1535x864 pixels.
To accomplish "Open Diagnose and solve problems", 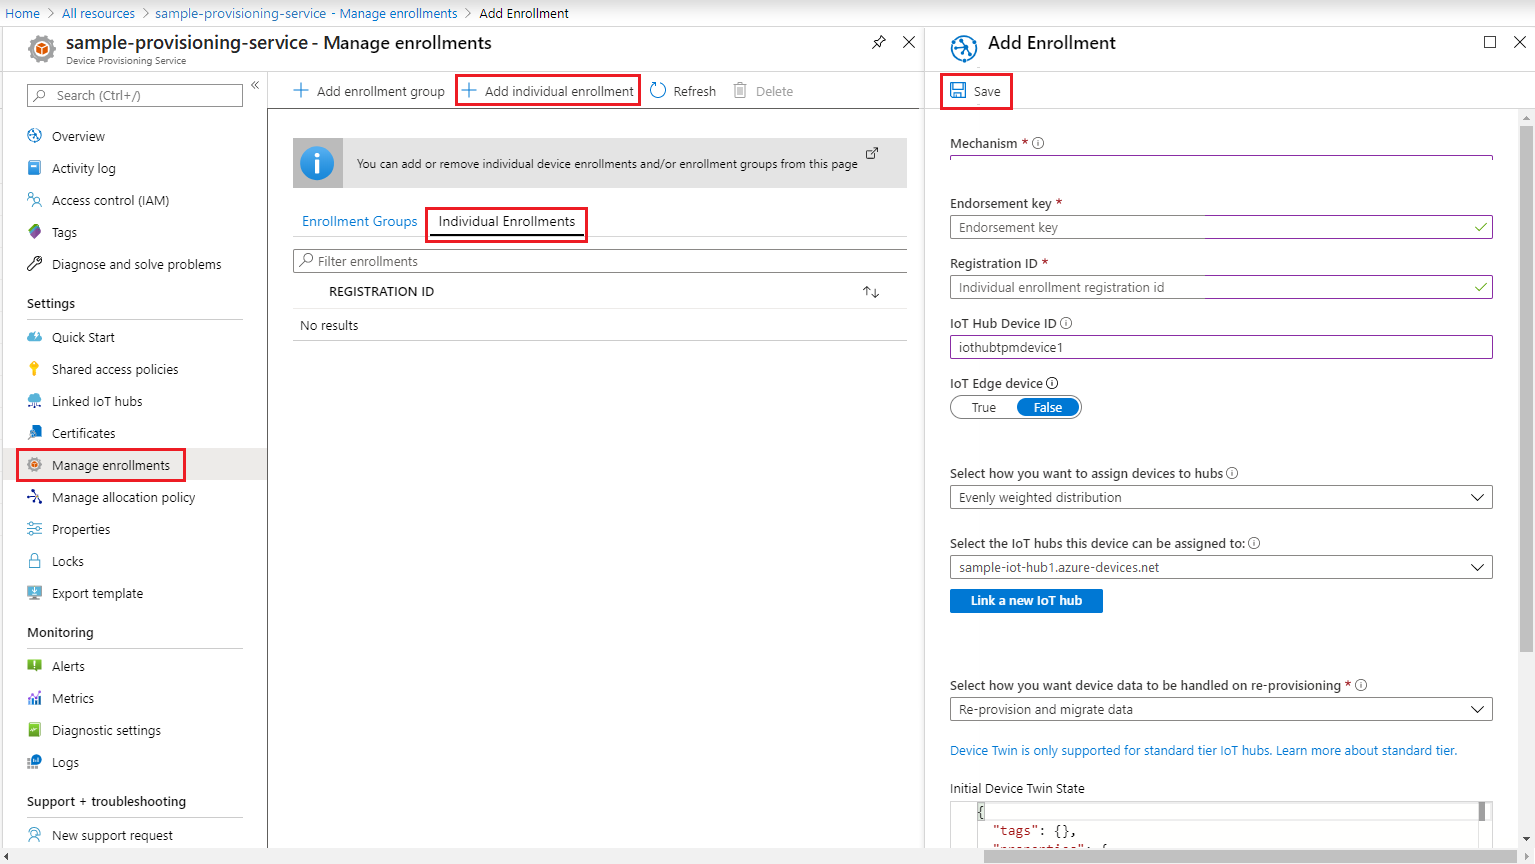I will (136, 263).
